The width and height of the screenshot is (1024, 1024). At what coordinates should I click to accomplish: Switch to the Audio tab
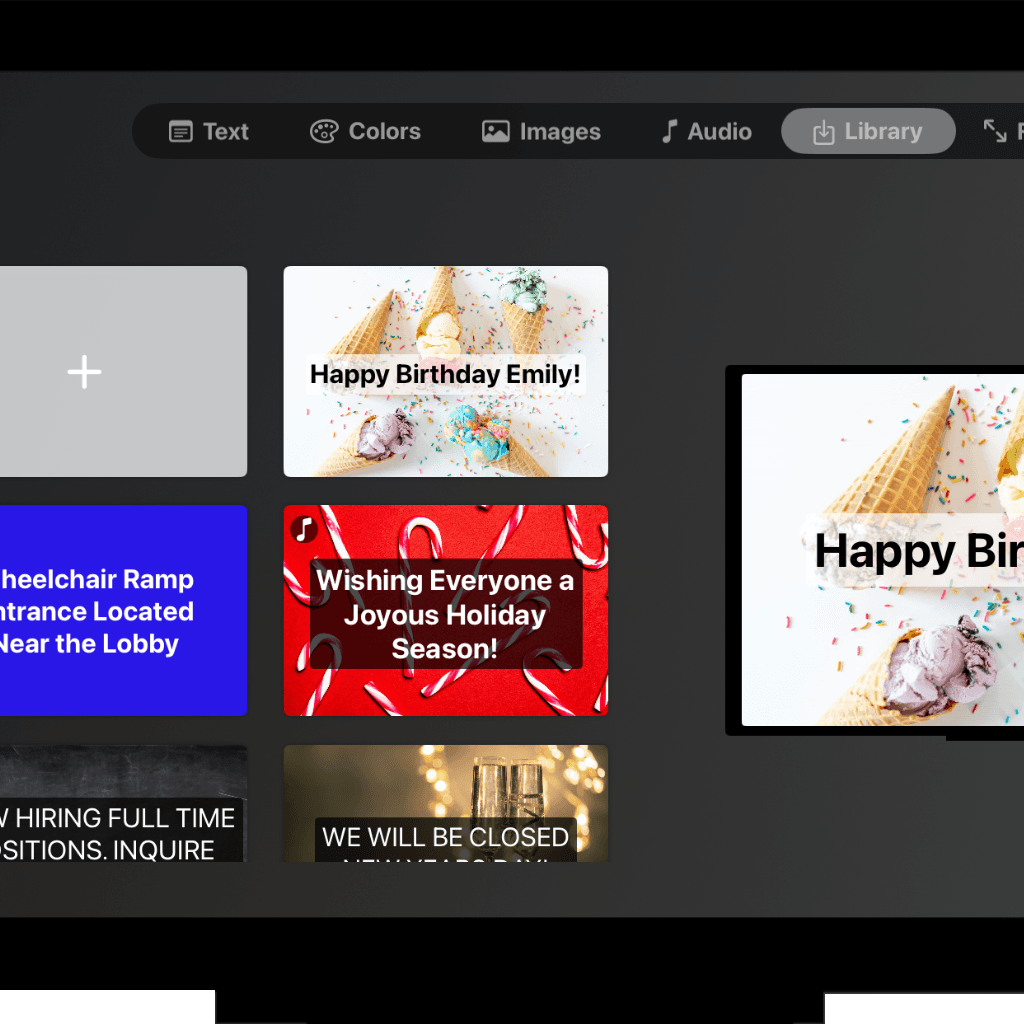click(704, 131)
